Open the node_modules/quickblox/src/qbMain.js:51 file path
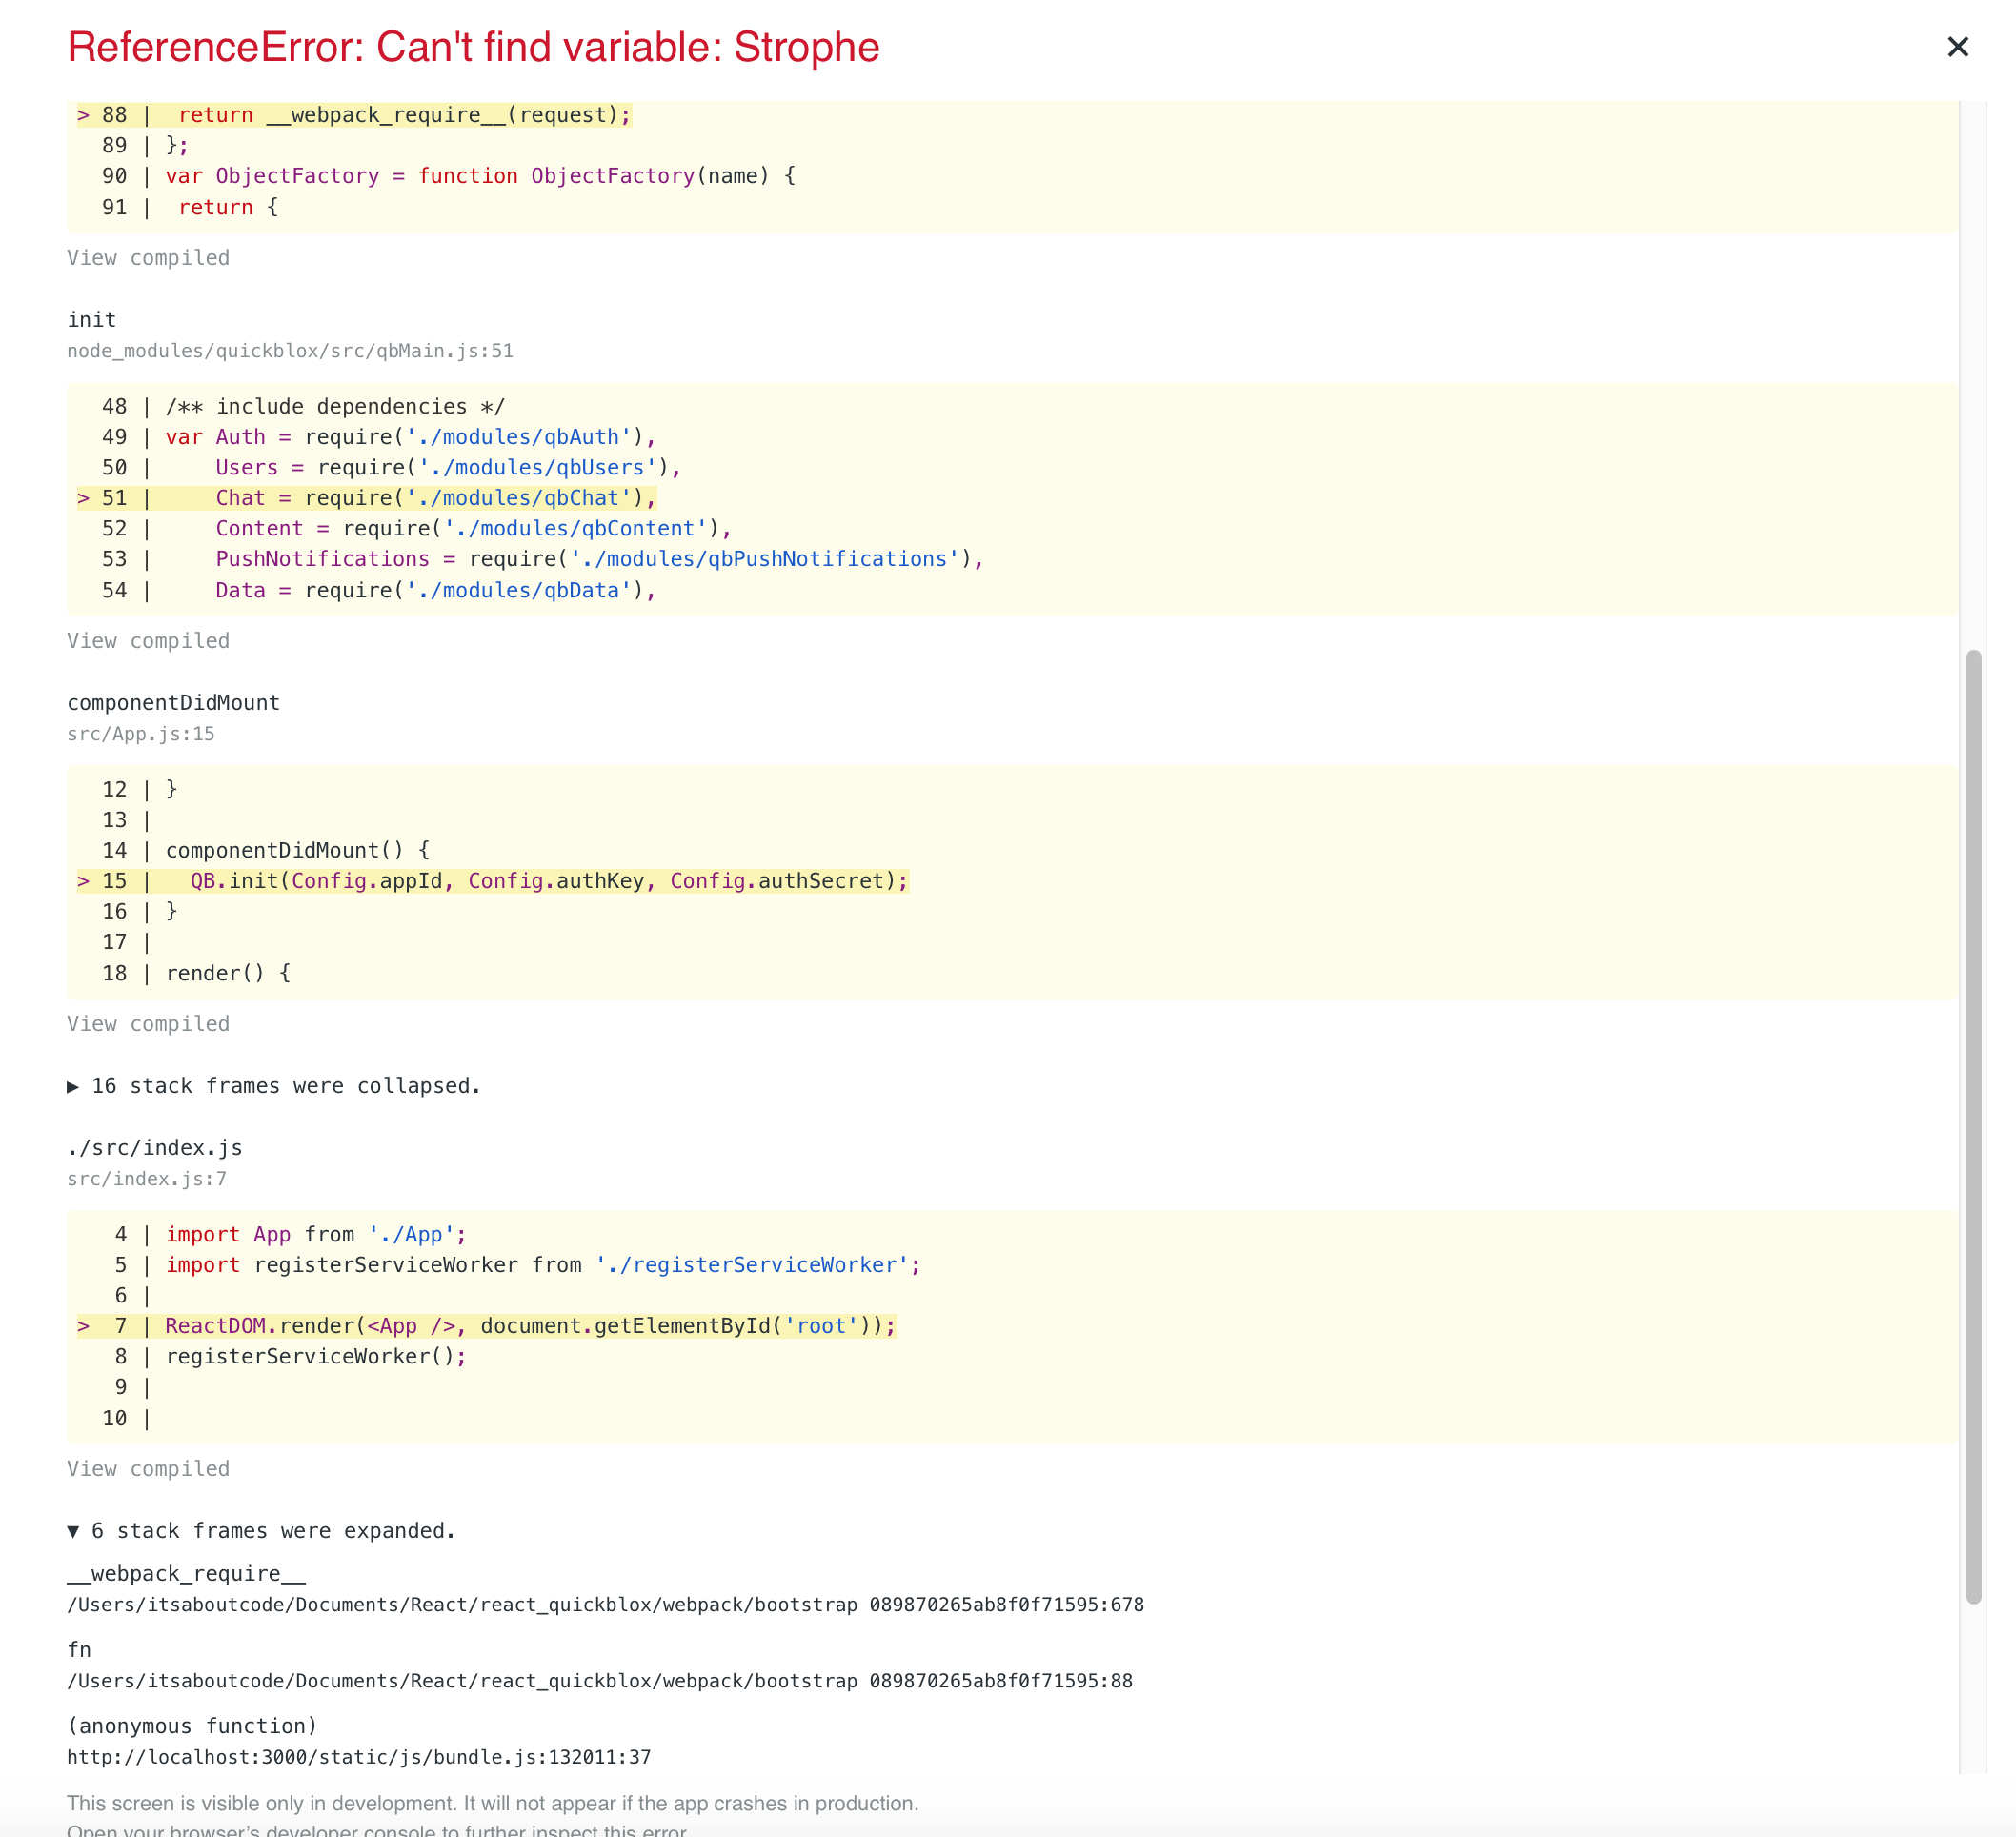 [290, 351]
